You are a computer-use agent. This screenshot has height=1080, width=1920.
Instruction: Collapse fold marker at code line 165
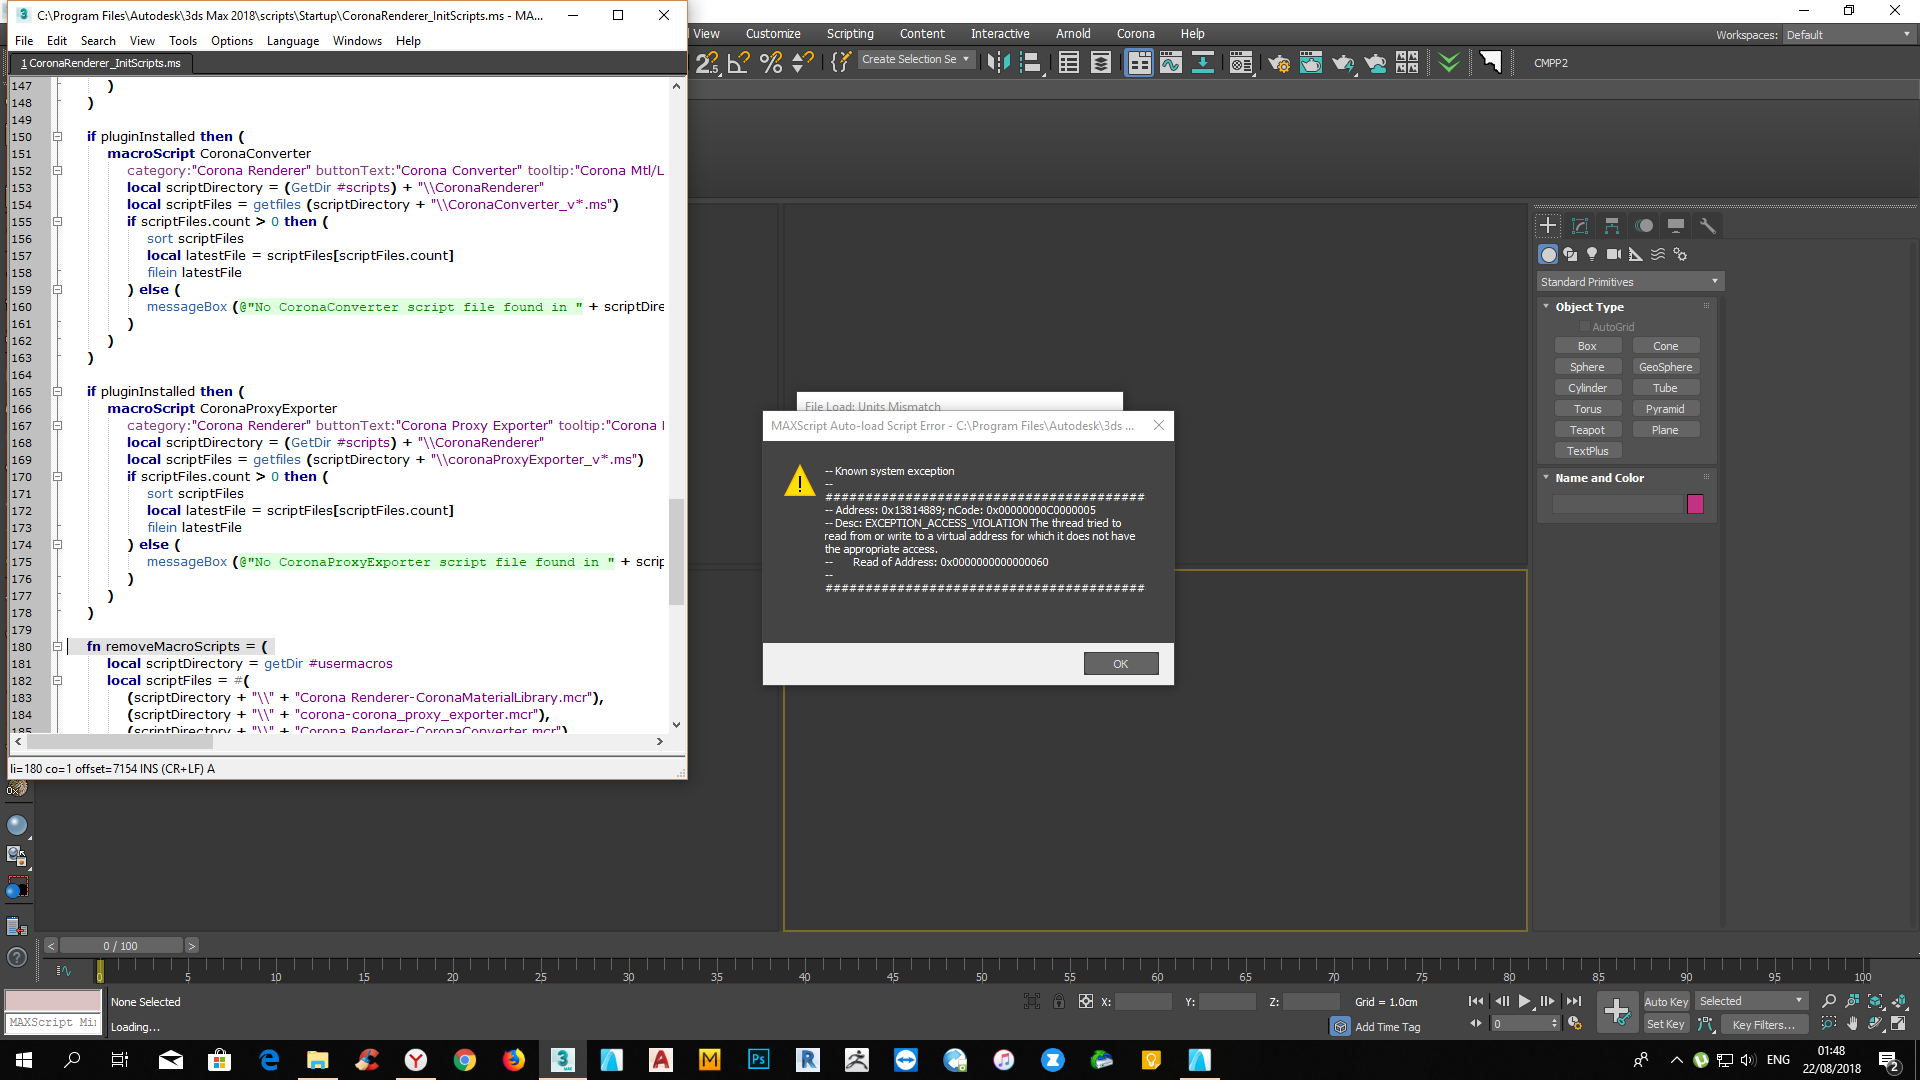pyautogui.click(x=57, y=392)
